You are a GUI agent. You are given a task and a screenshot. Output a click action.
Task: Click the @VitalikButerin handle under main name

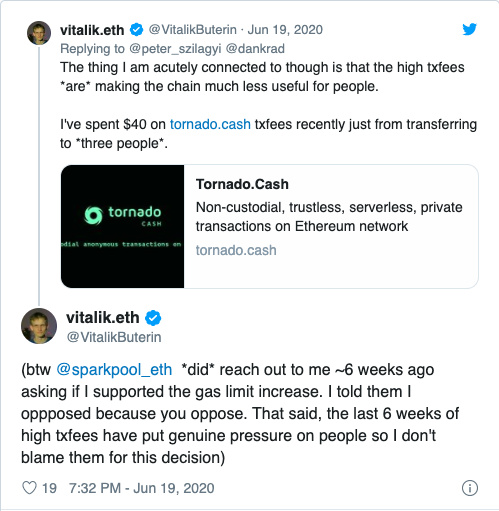(x=114, y=337)
